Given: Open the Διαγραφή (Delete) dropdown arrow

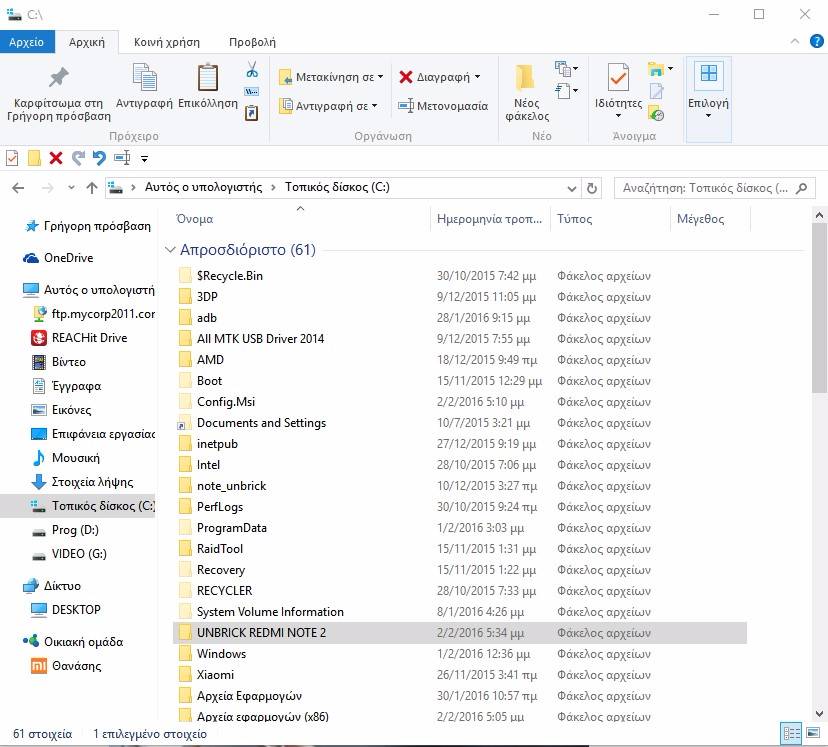Looking at the screenshot, I should 477,77.
